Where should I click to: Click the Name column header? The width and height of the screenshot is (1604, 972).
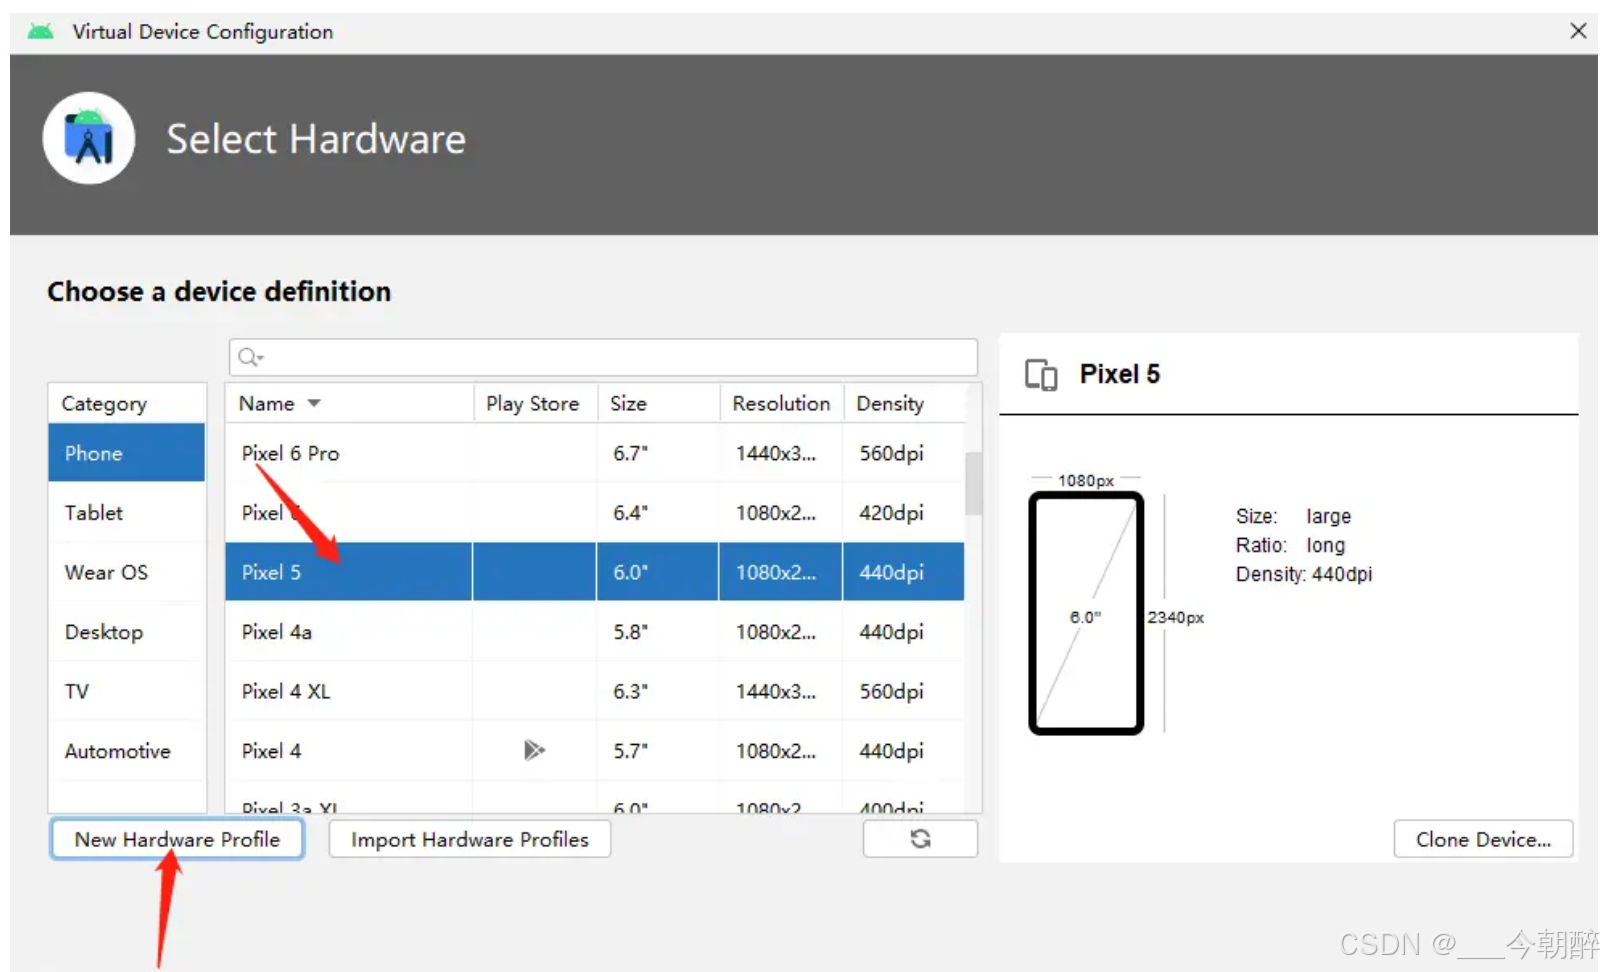click(349, 403)
